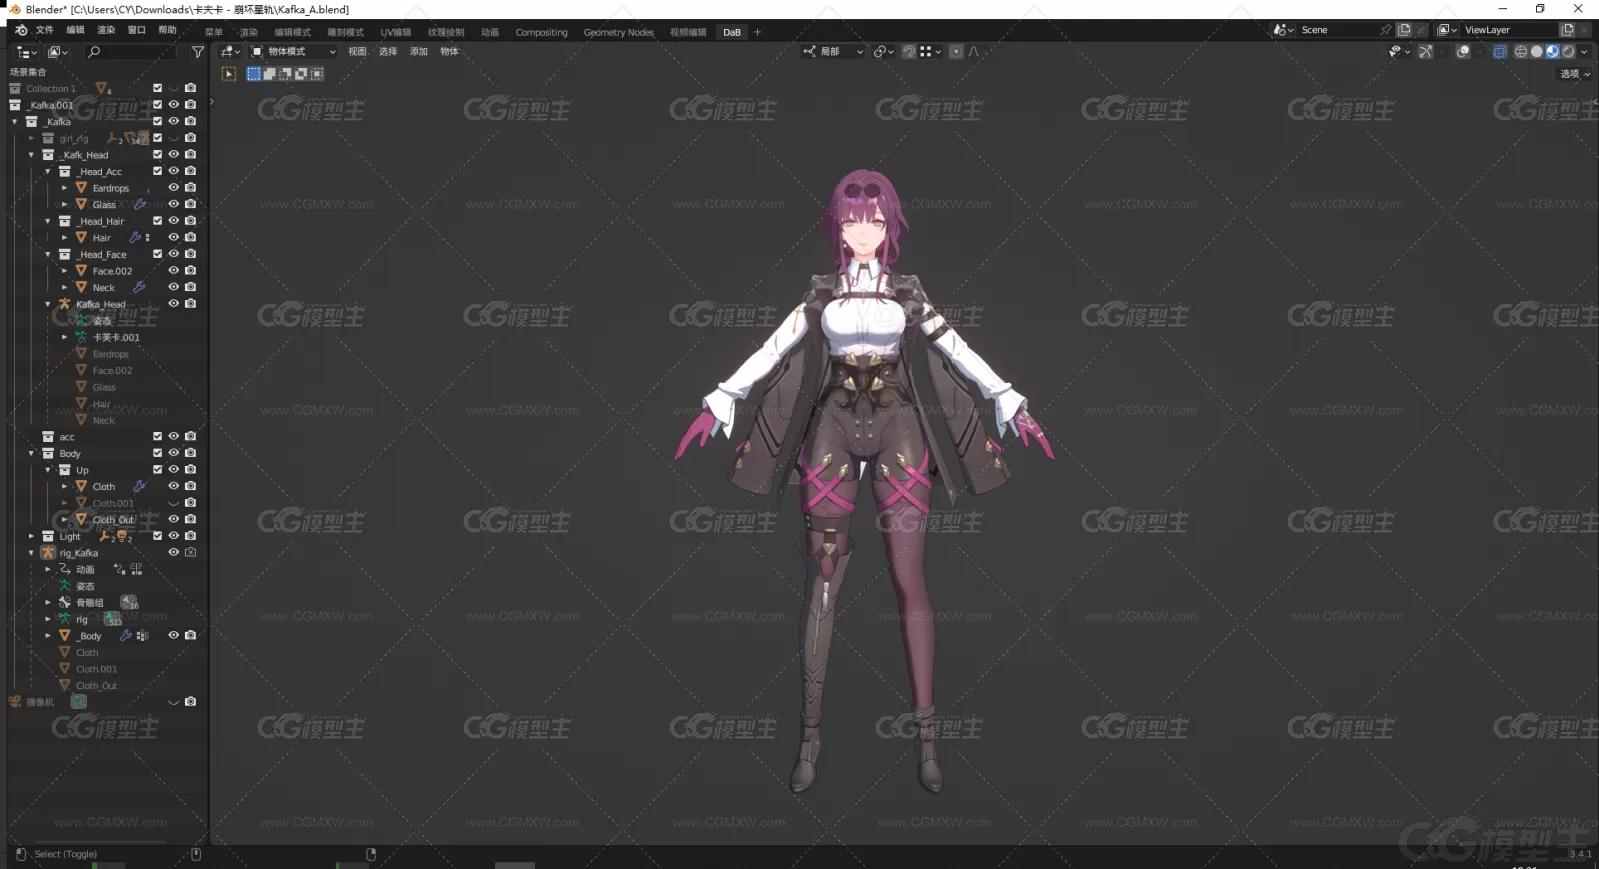The width and height of the screenshot is (1599, 869).
Task: Expand the girl_rig collection
Action: pyautogui.click(x=31, y=138)
